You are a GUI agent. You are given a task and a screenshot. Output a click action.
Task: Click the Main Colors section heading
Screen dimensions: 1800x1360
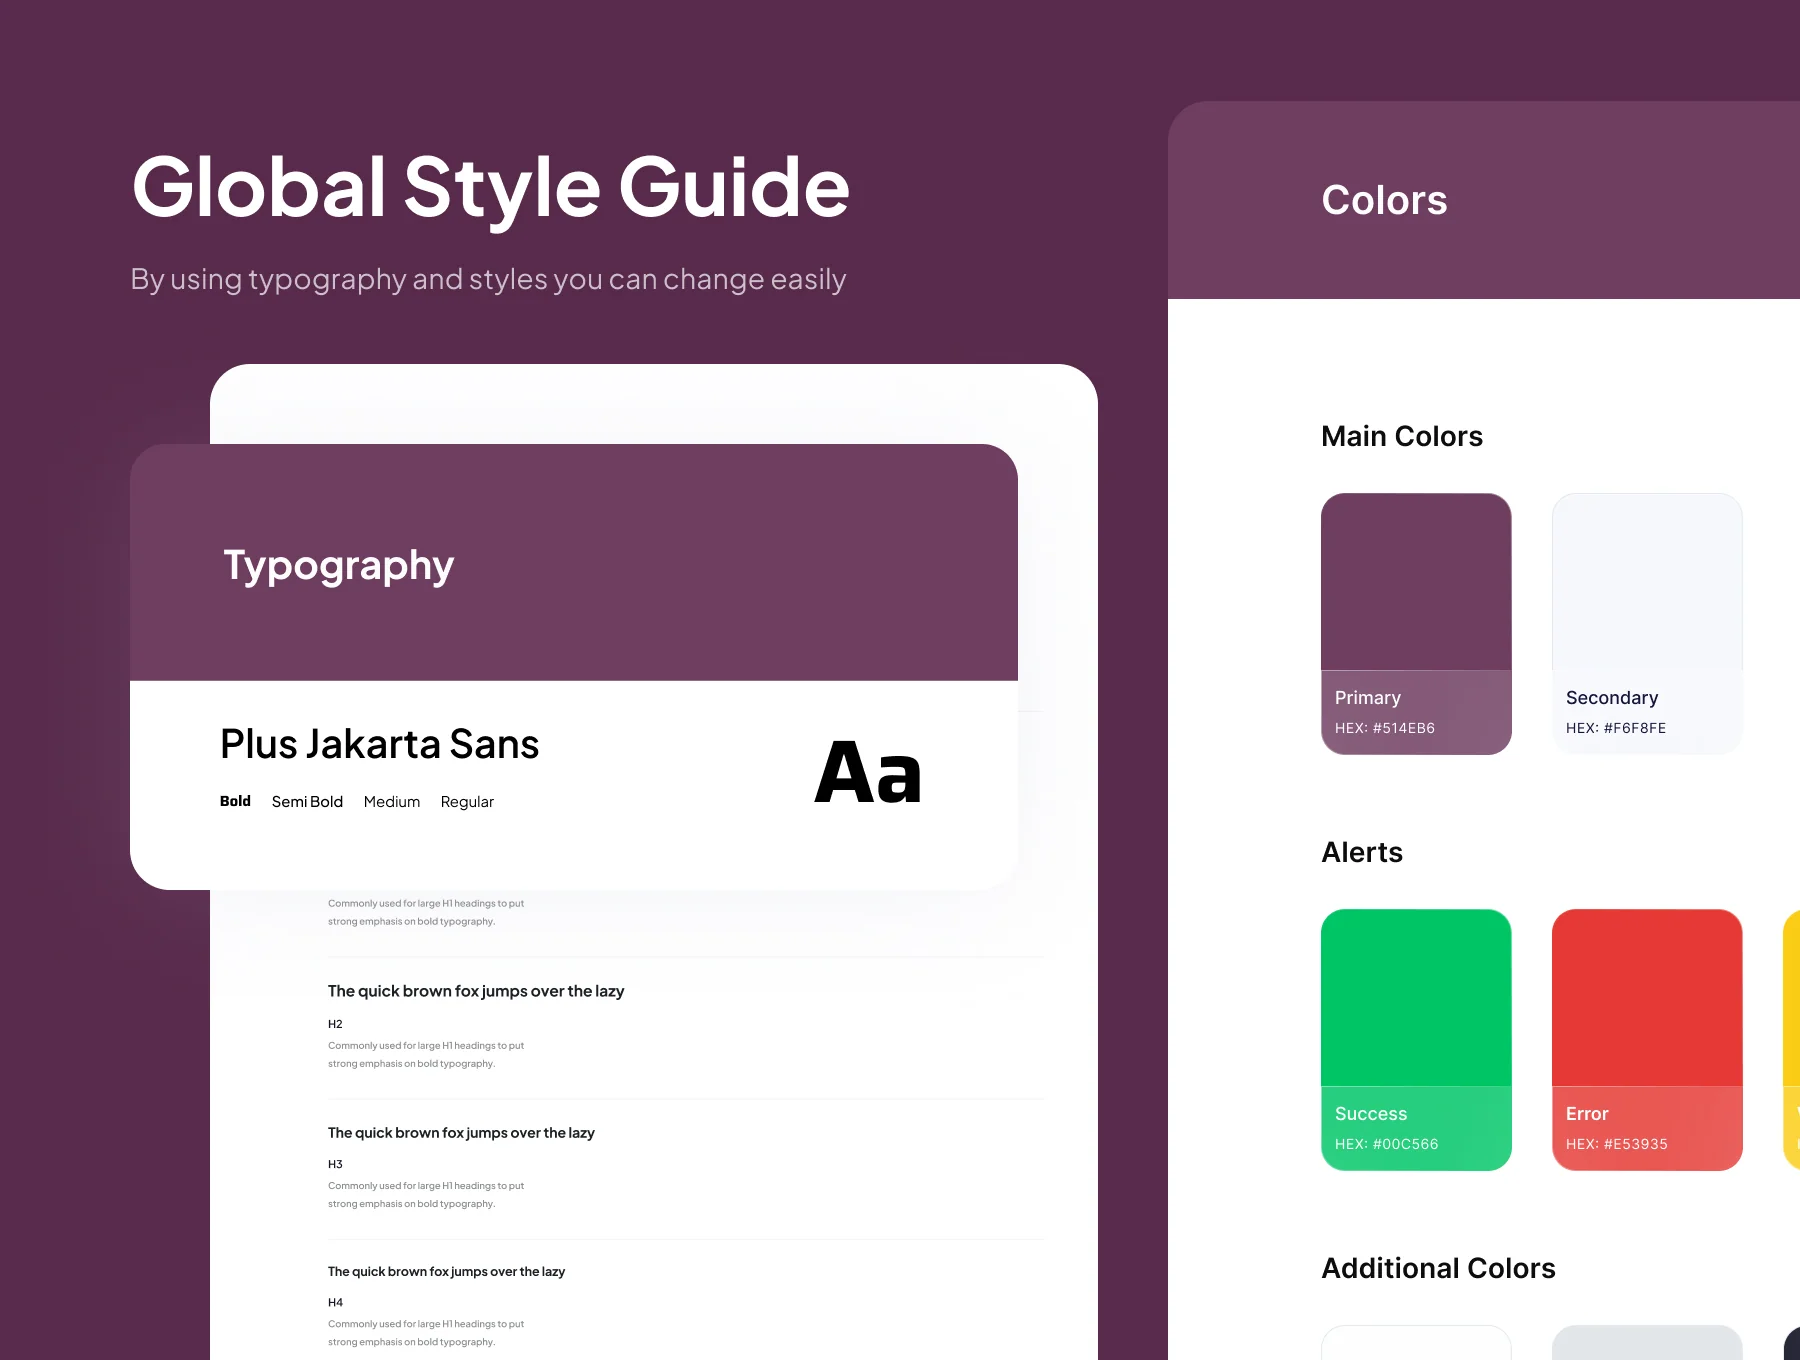pyautogui.click(x=1402, y=436)
